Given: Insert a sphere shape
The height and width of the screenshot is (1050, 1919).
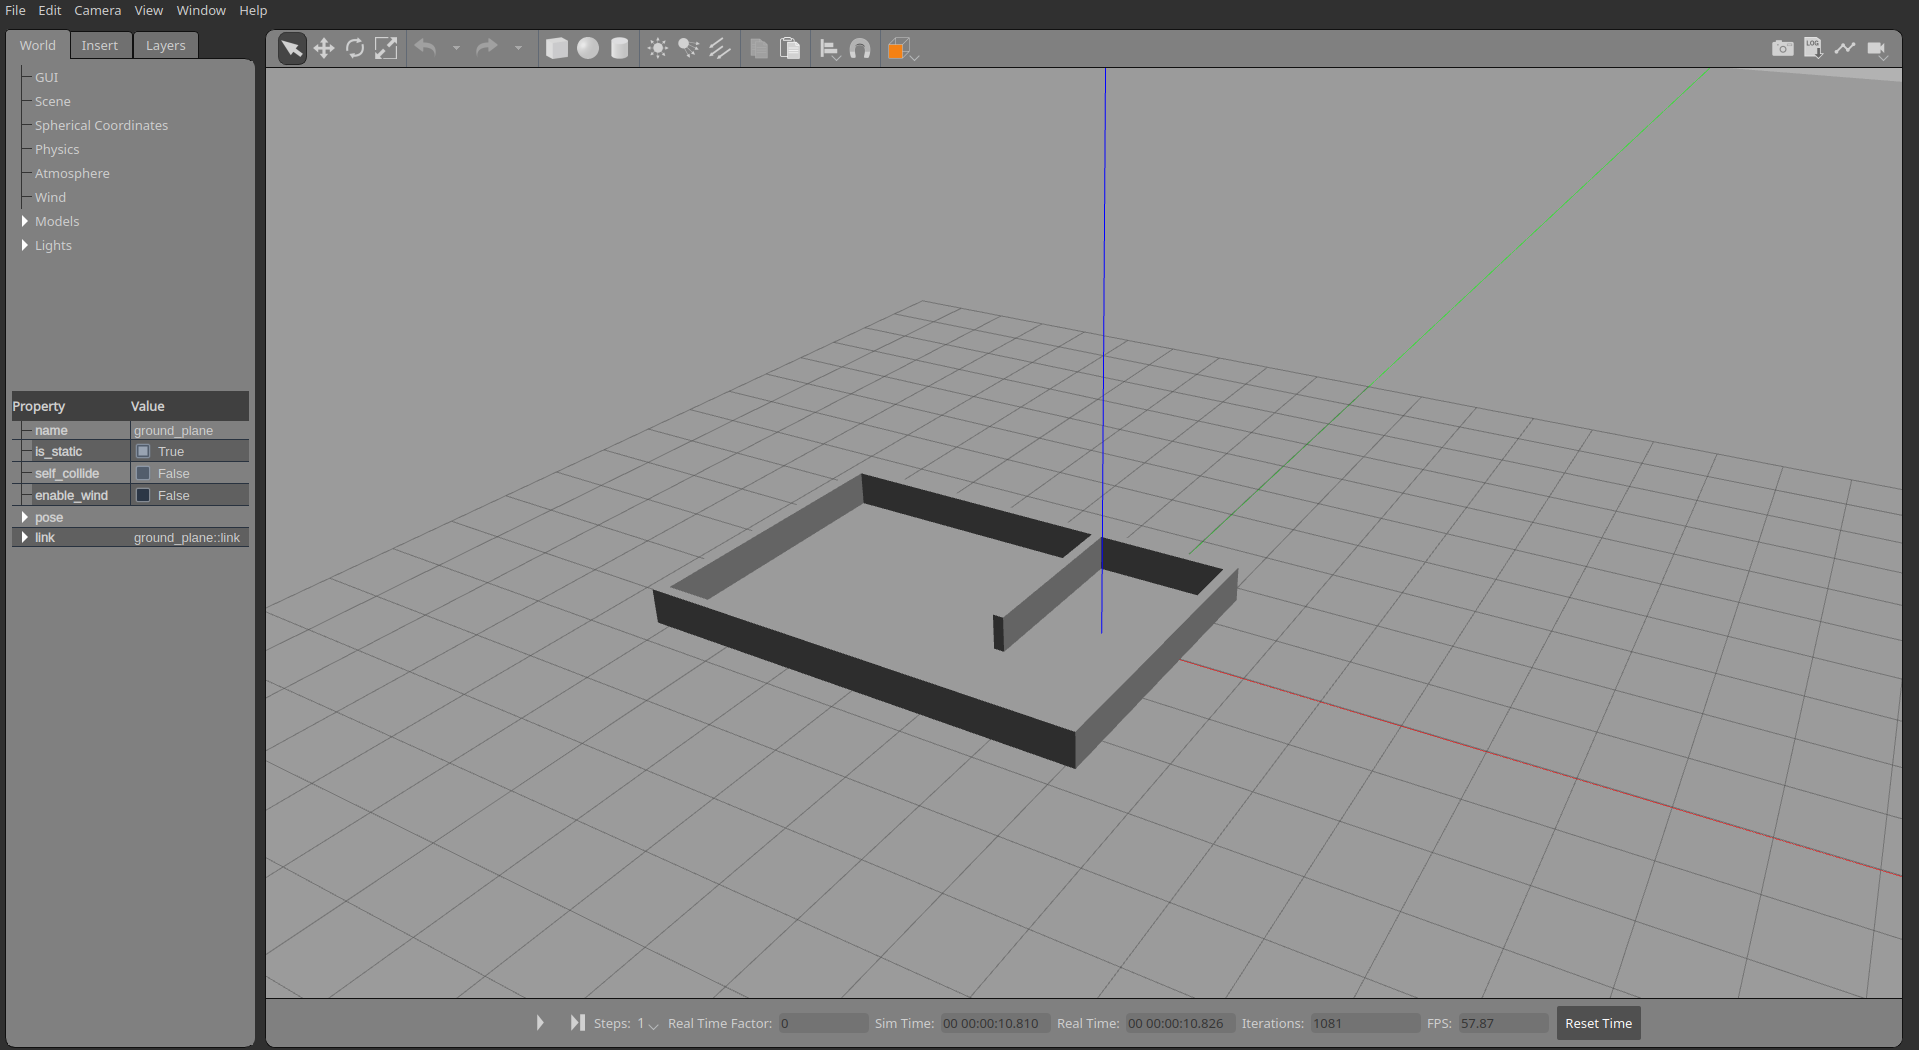Looking at the screenshot, I should (588, 48).
